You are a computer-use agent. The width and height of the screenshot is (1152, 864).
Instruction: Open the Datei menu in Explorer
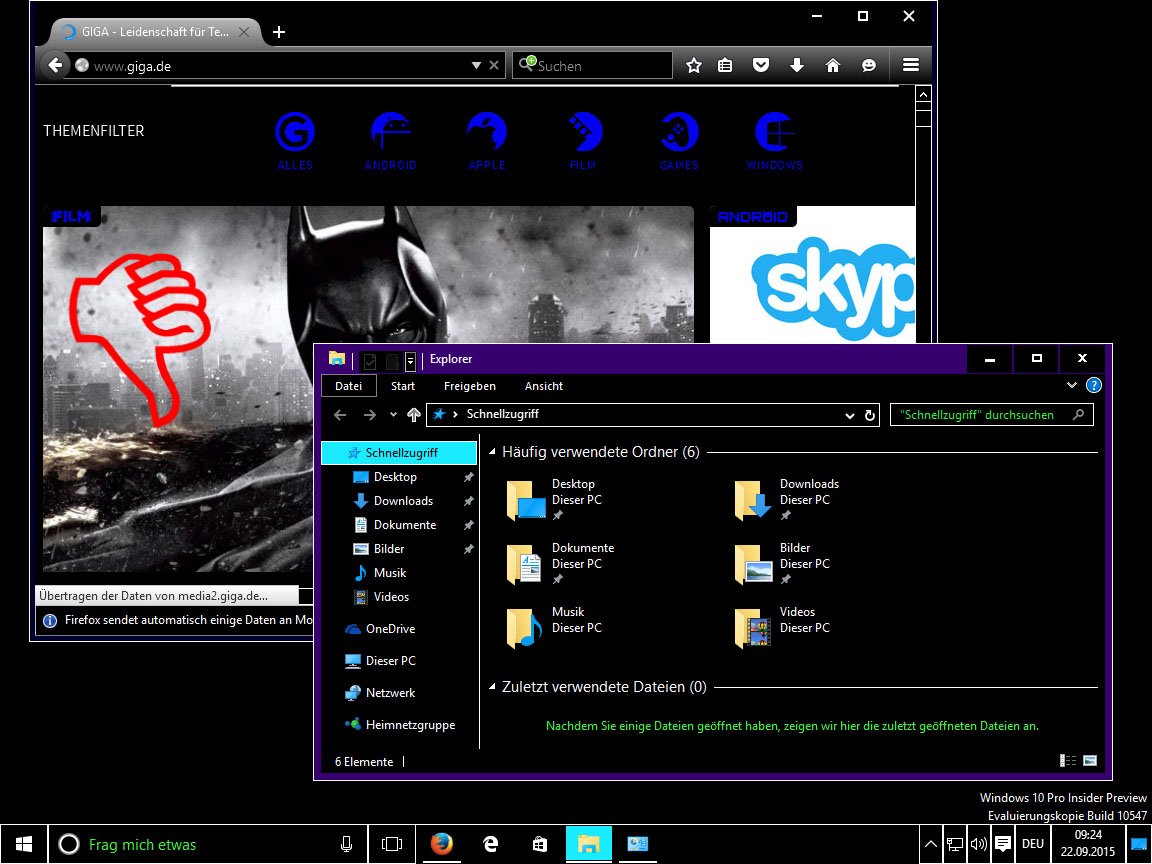[x=348, y=386]
